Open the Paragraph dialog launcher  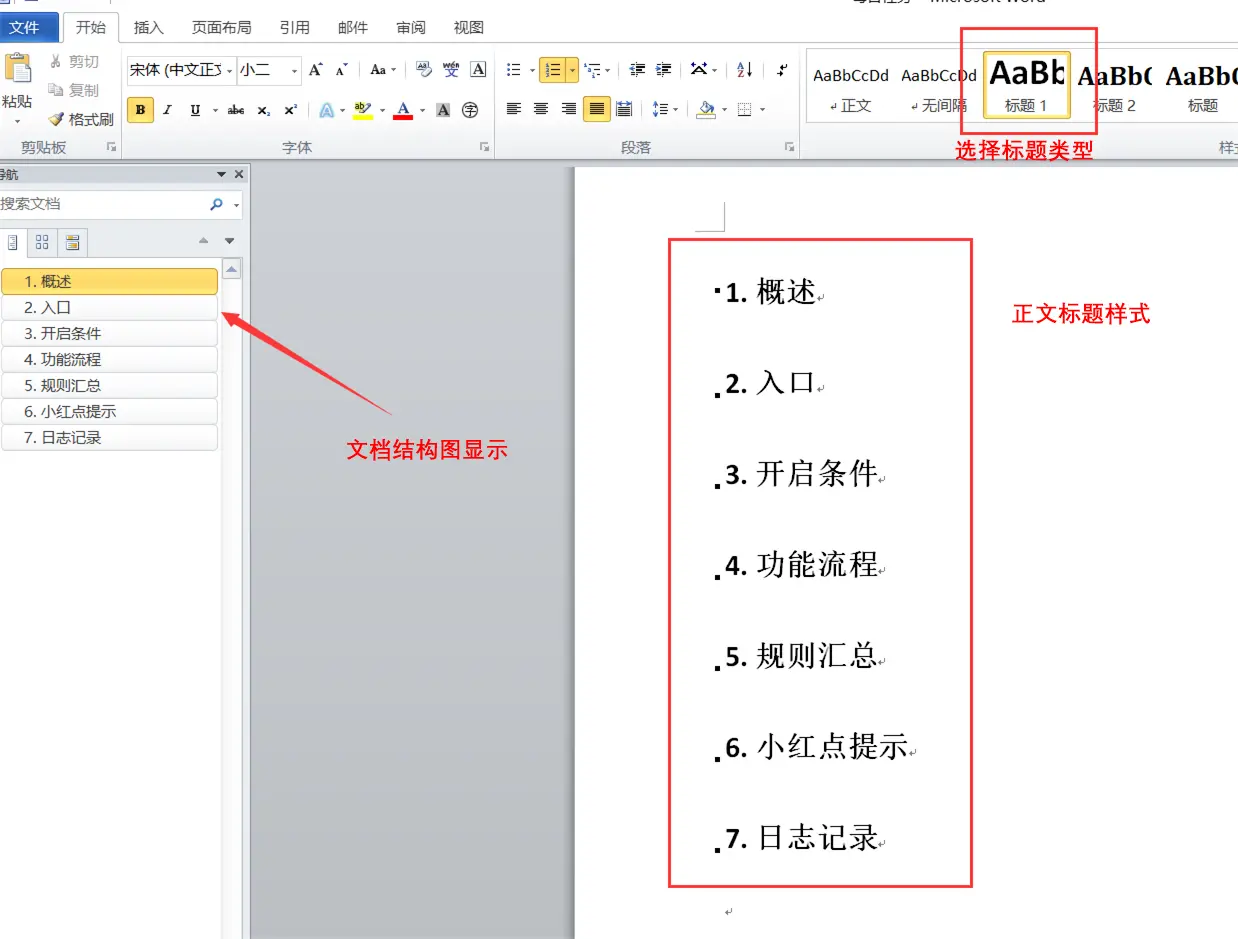click(x=790, y=147)
